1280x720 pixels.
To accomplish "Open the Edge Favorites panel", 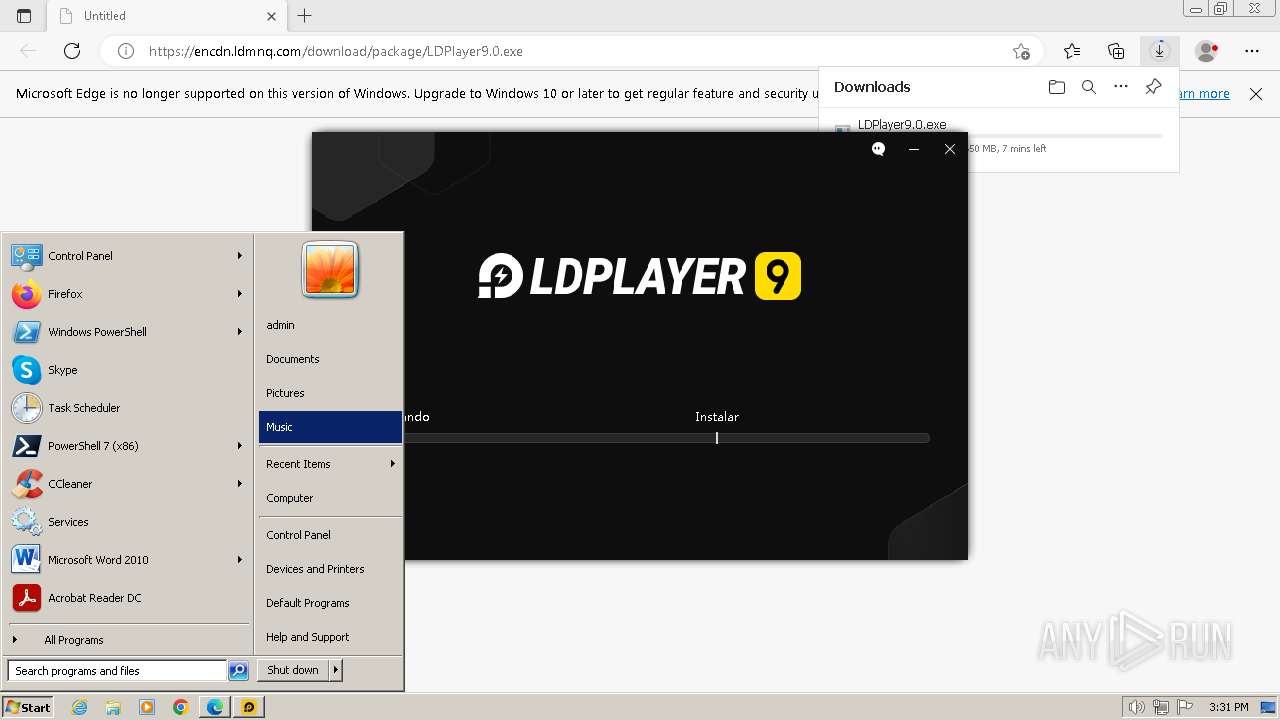I will pyautogui.click(x=1072, y=51).
